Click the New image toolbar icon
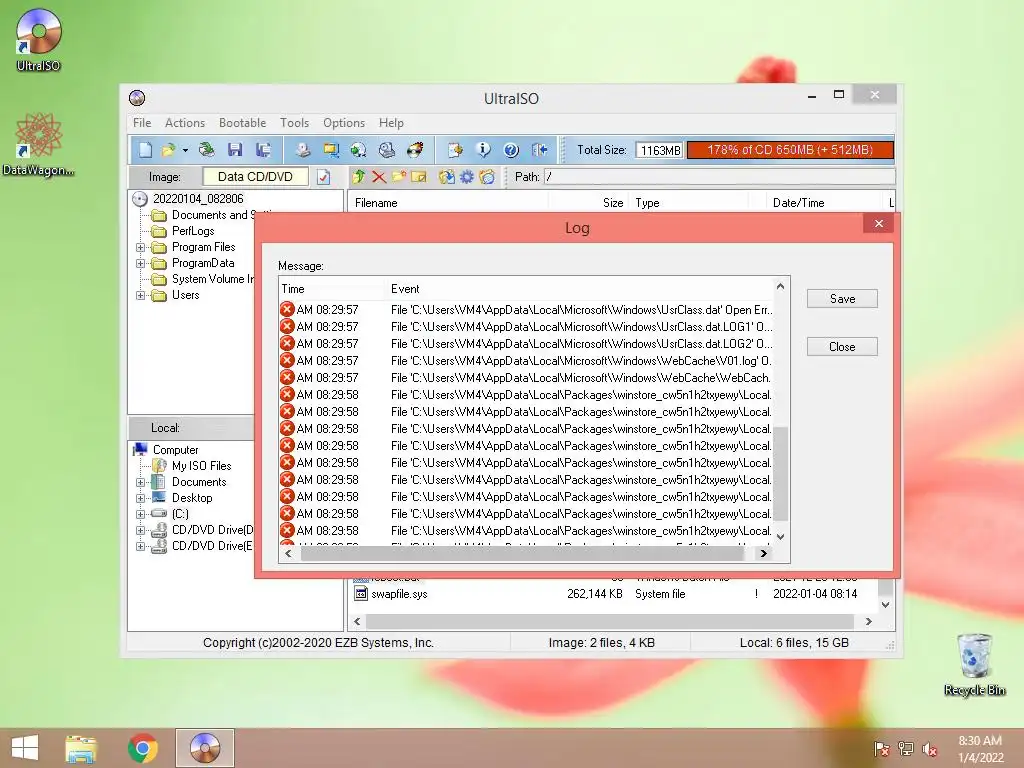This screenshot has width=1024, height=768. 145,150
